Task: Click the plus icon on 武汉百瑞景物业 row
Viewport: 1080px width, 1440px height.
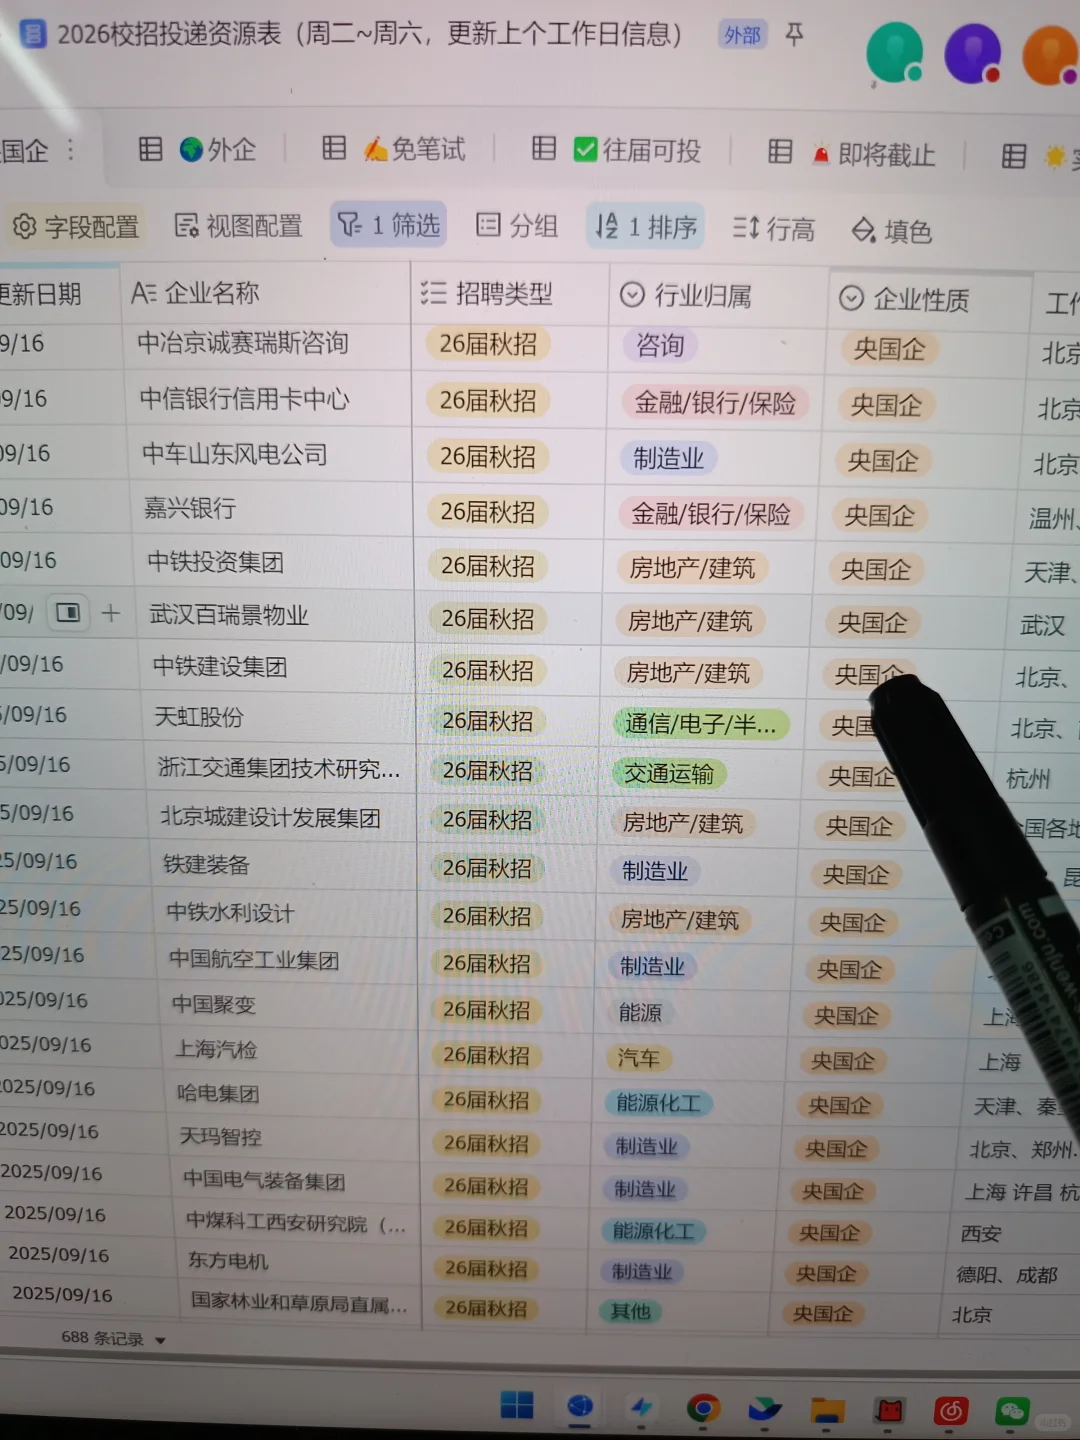Action: 111,613
